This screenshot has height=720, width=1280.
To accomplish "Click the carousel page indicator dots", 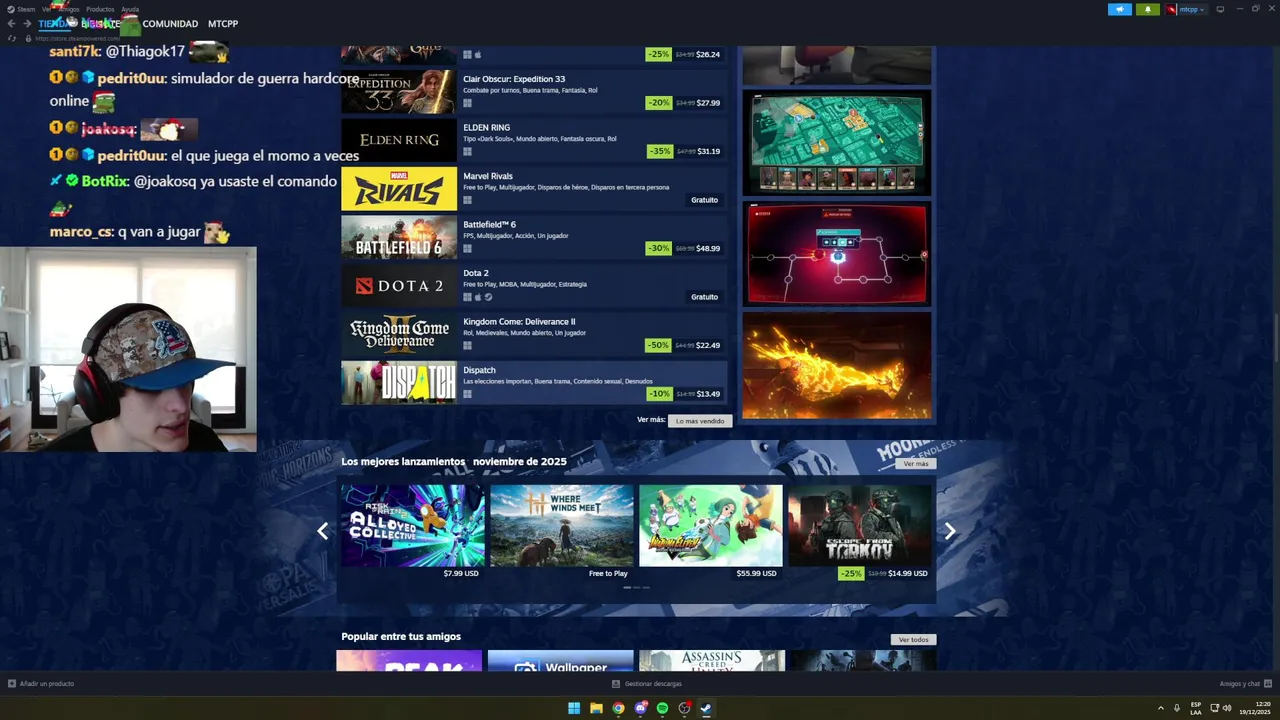I will 636,587.
